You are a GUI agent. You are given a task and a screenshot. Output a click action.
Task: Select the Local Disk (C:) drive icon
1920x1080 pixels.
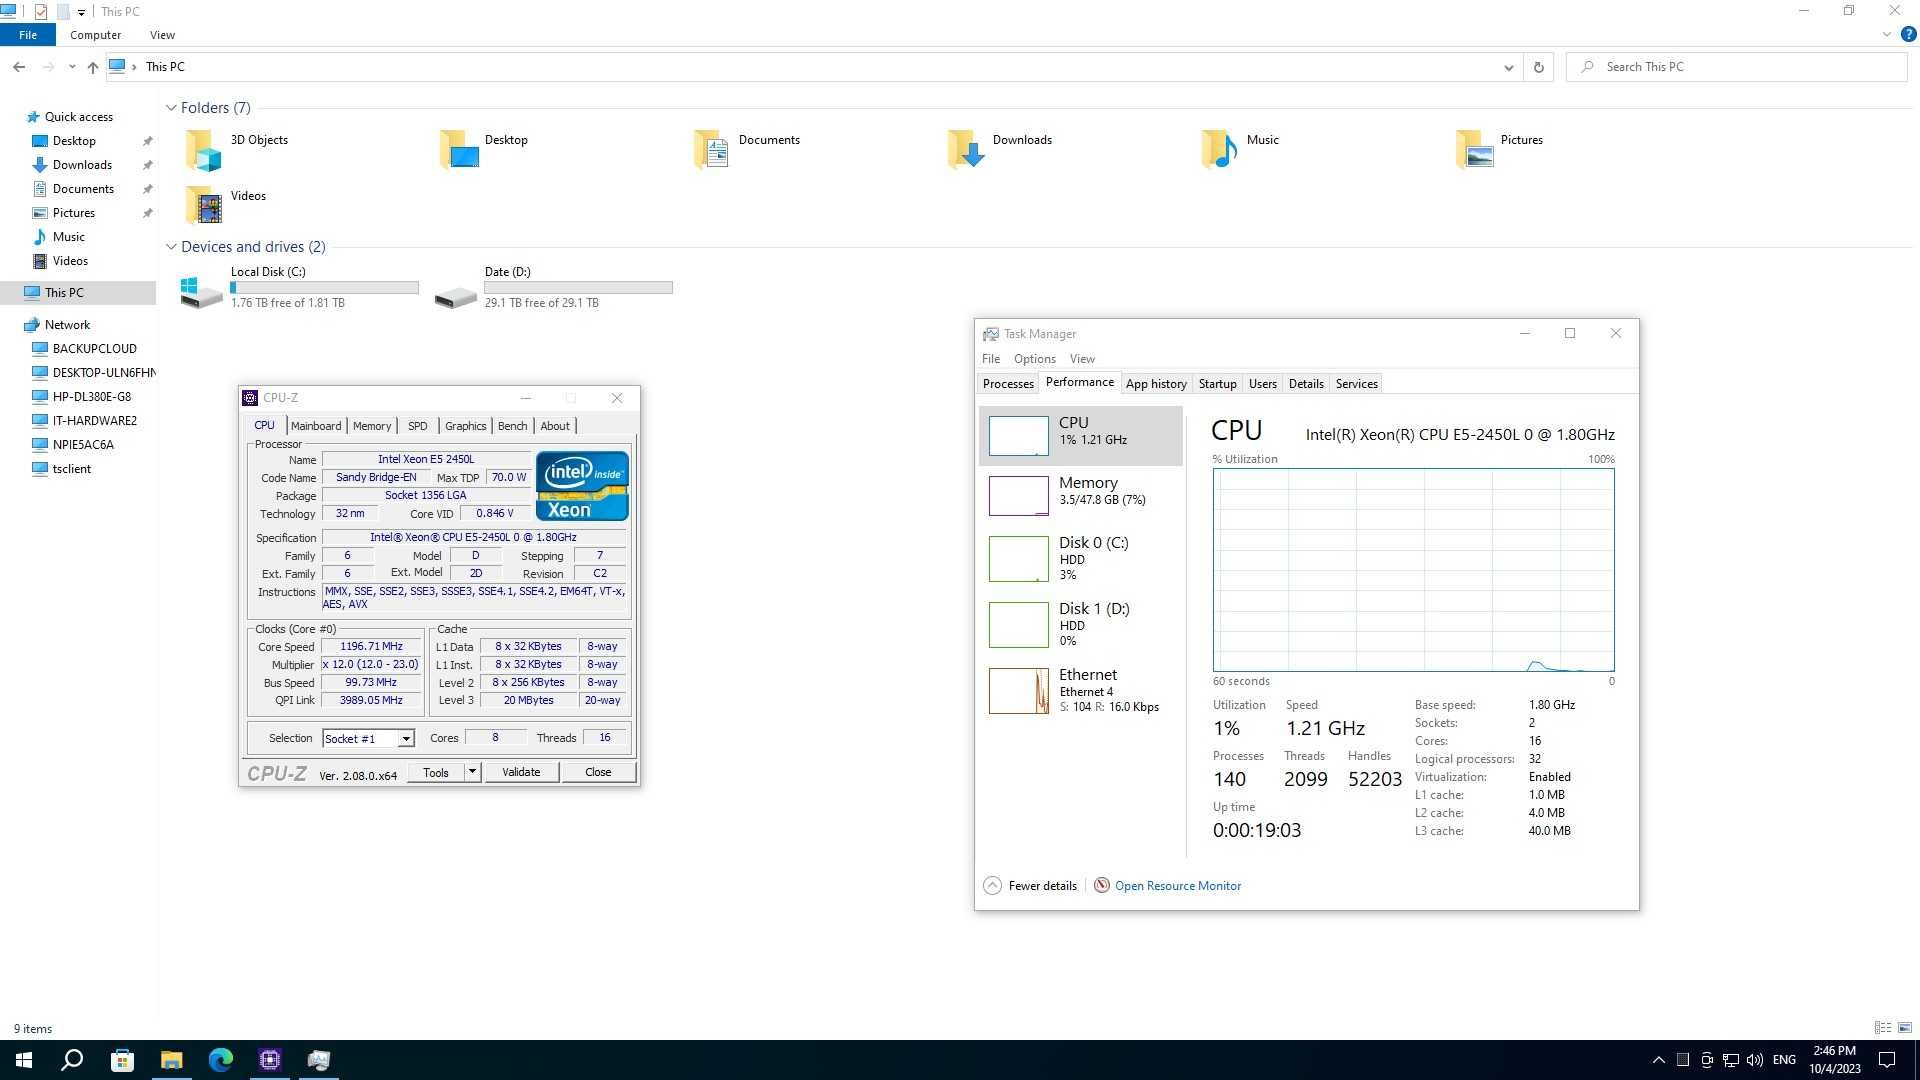point(201,291)
